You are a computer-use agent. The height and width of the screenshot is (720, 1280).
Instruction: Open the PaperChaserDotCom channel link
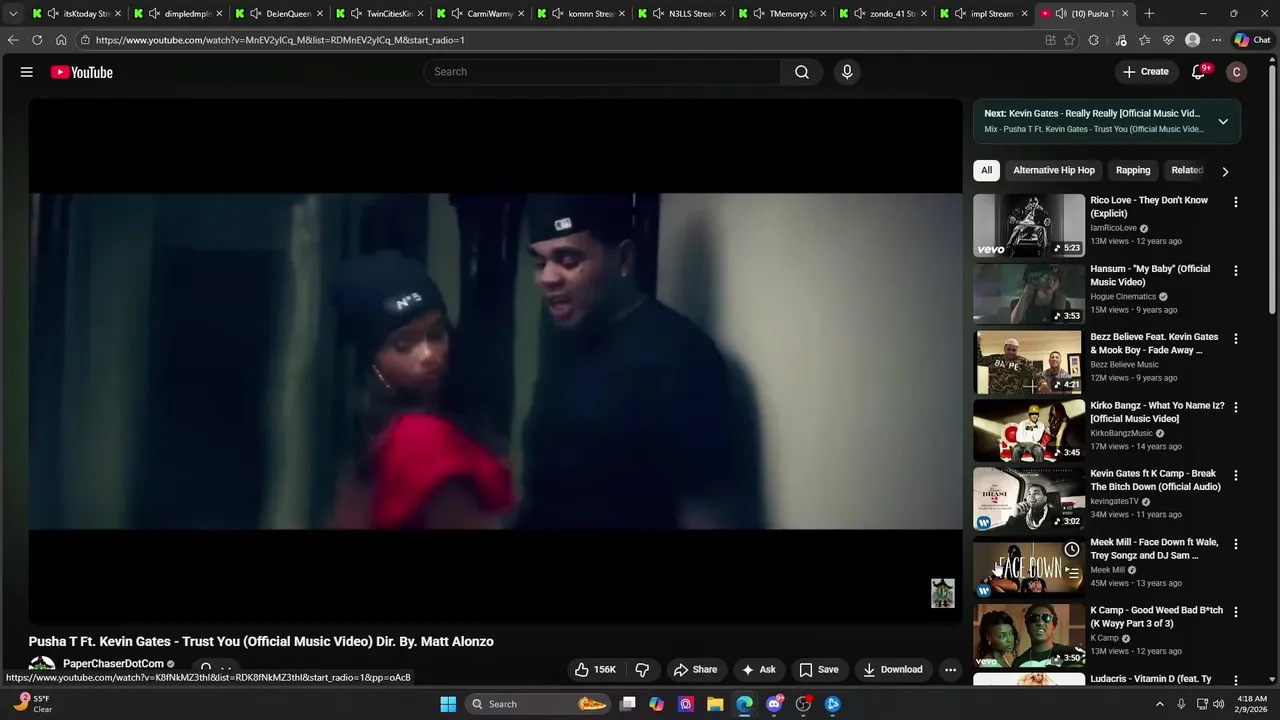click(113, 664)
